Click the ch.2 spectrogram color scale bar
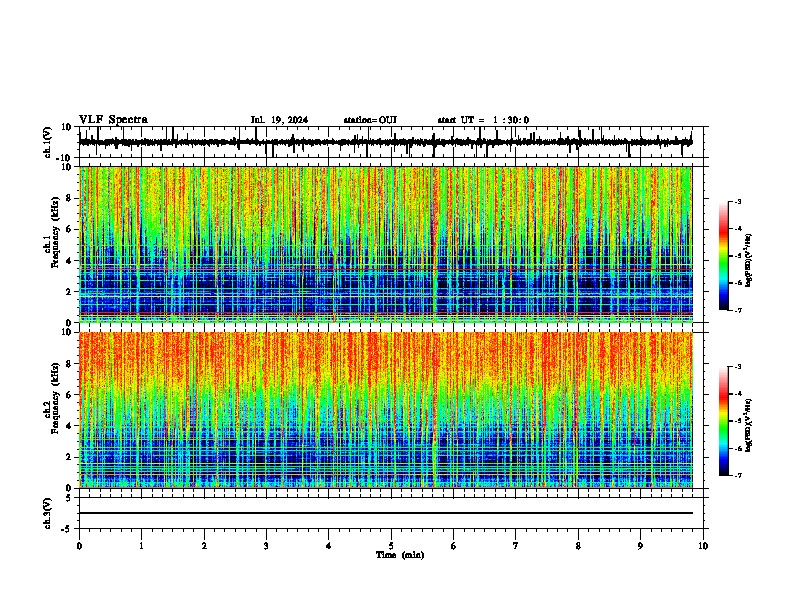The width and height of the screenshot is (792, 612). (724, 421)
